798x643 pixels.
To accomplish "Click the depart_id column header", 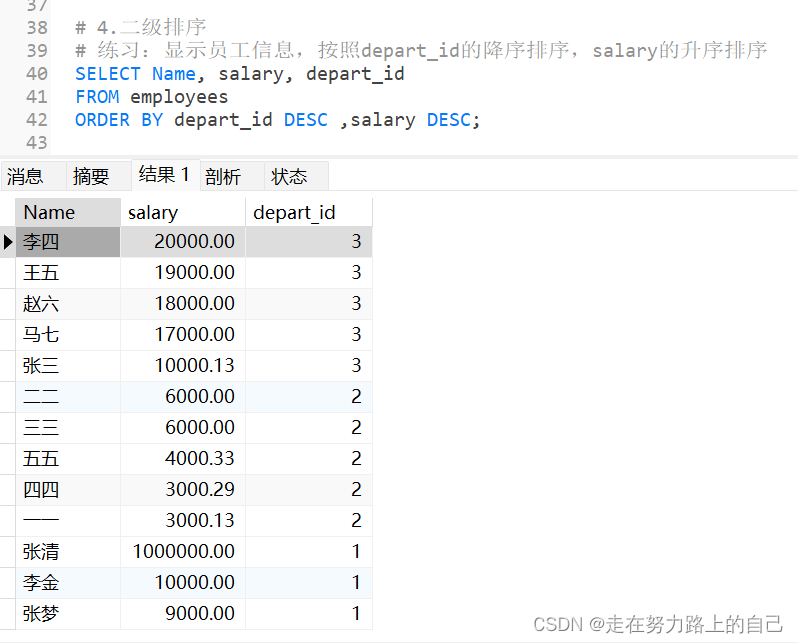I will click(x=308, y=212).
